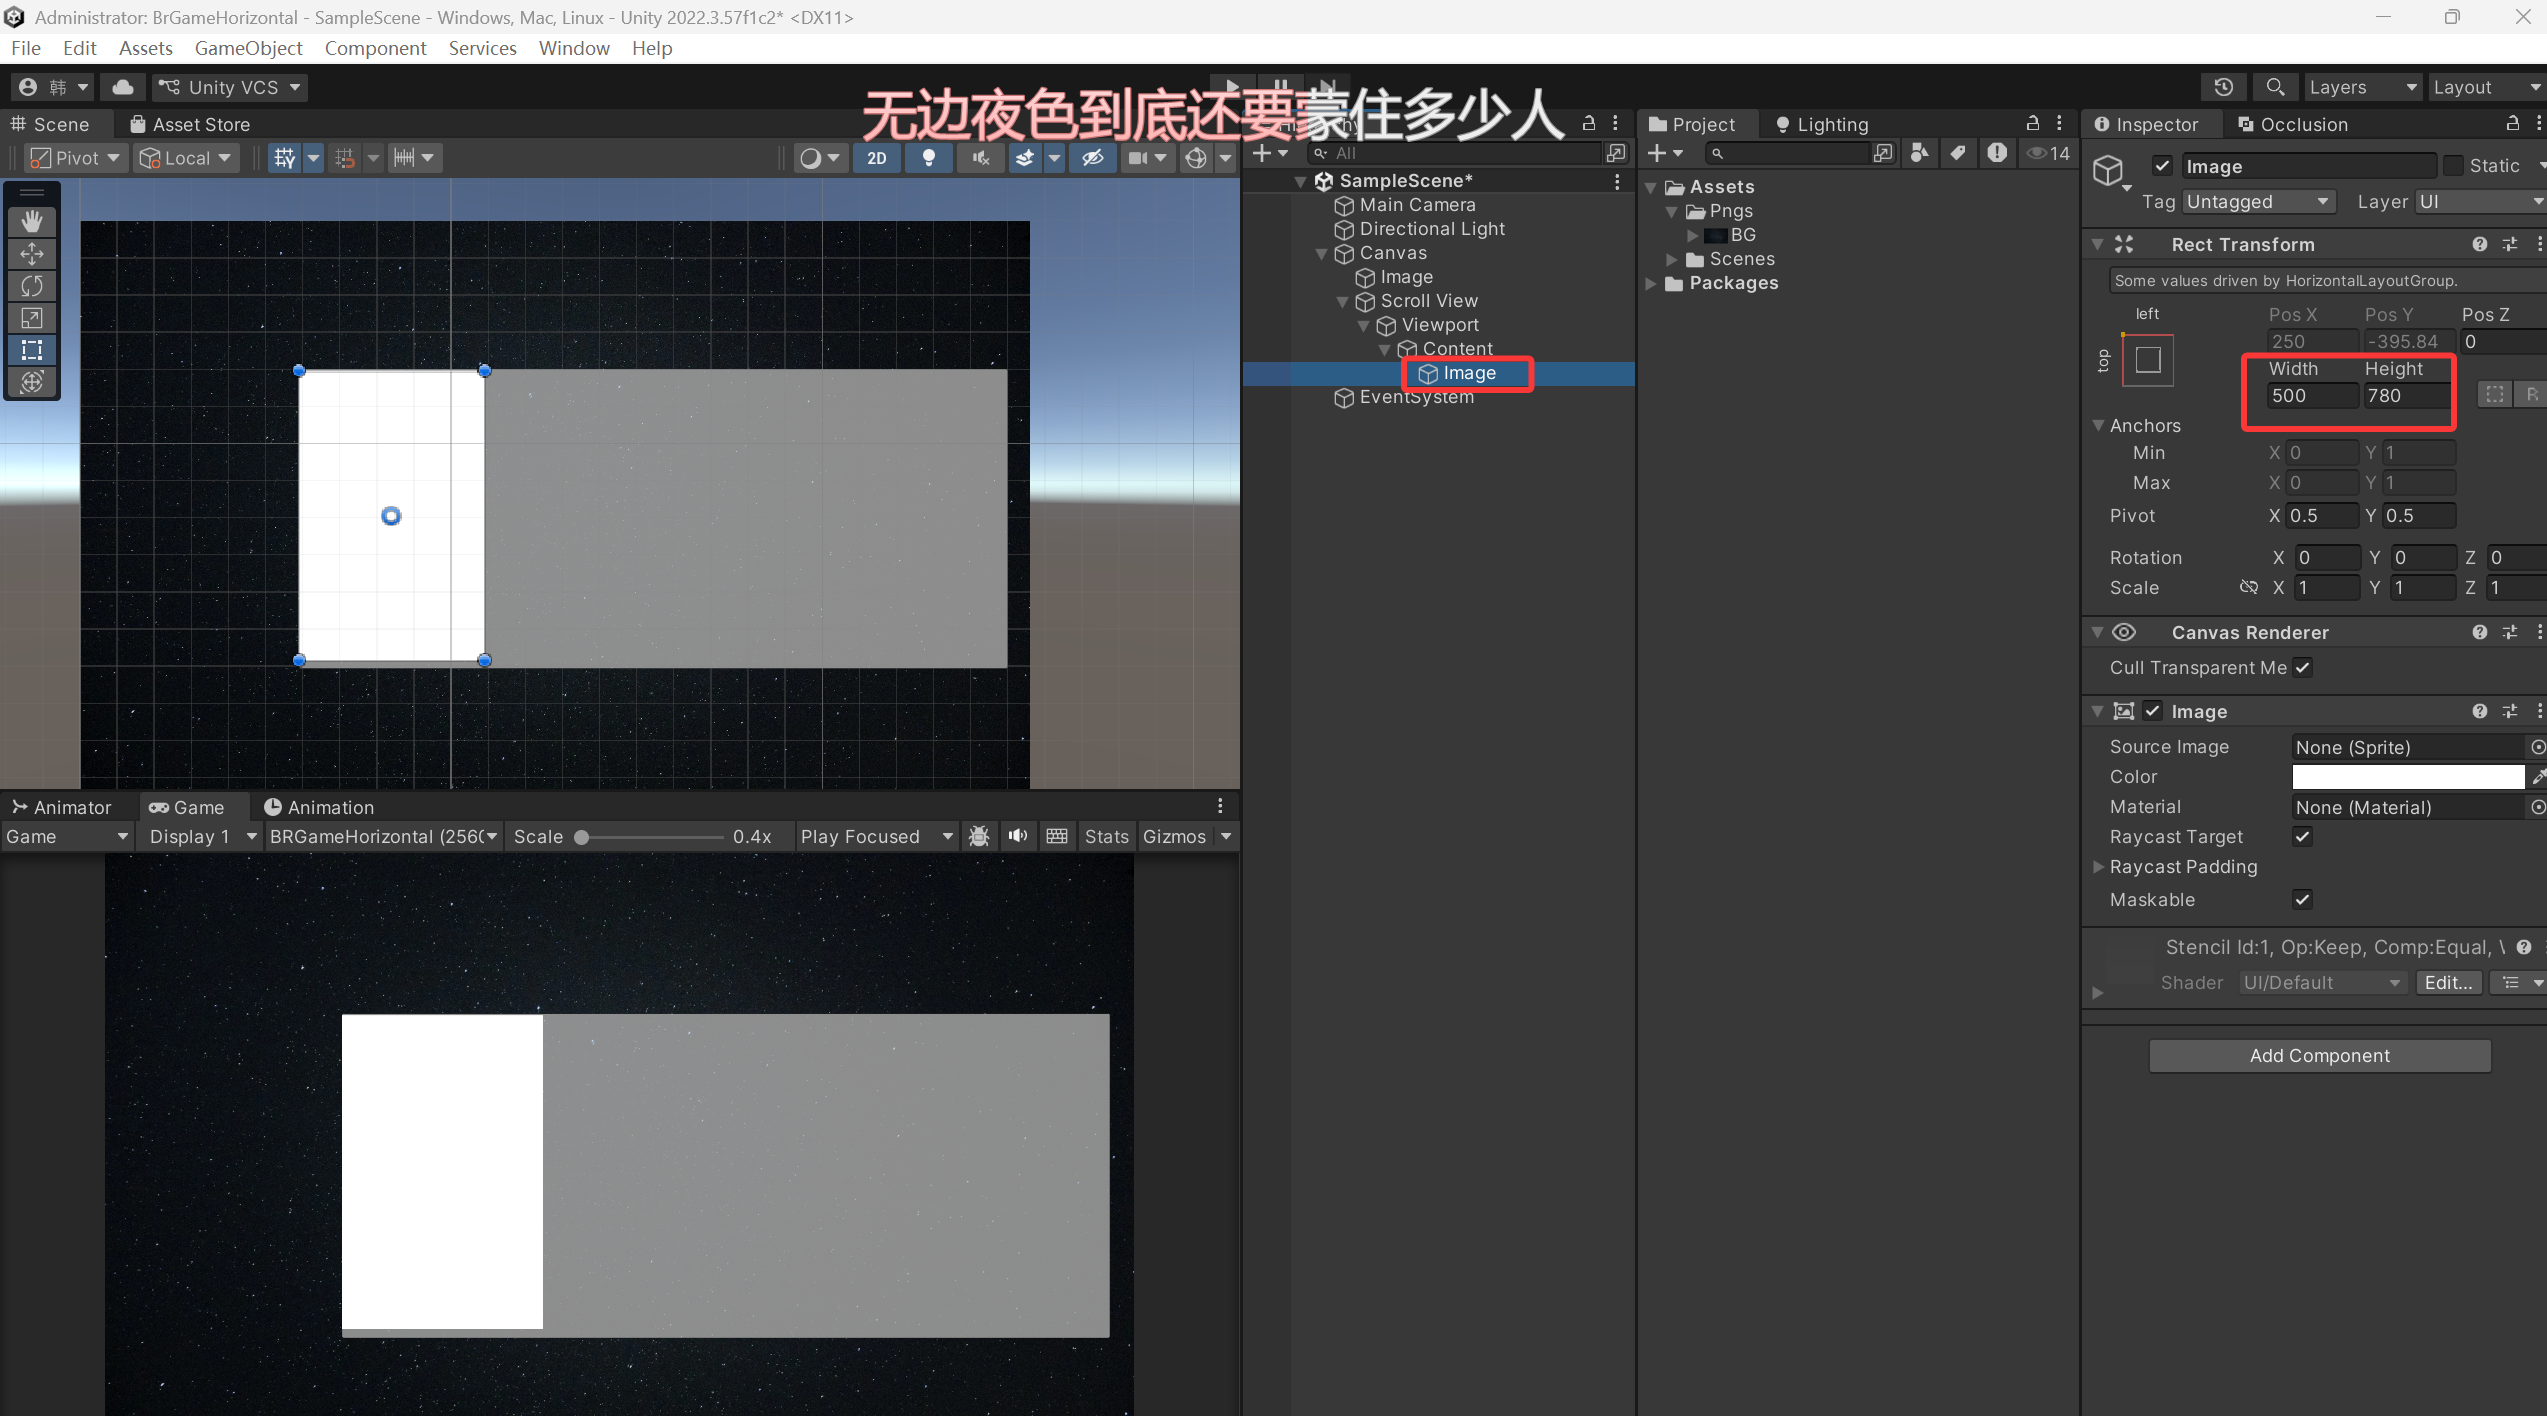Select the Rect tool
The height and width of the screenshot is (1416, 2547).
click(32, 350)
